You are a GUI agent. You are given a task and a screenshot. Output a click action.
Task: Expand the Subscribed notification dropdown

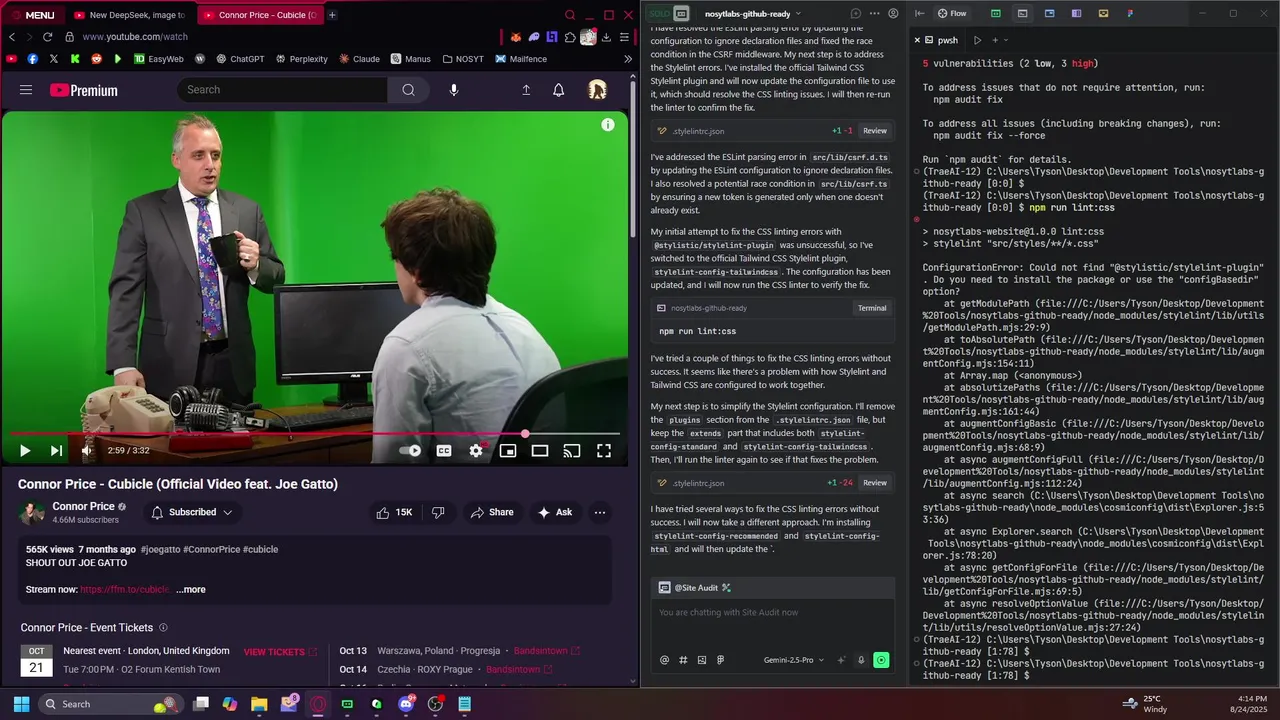[x=191, y=512]
